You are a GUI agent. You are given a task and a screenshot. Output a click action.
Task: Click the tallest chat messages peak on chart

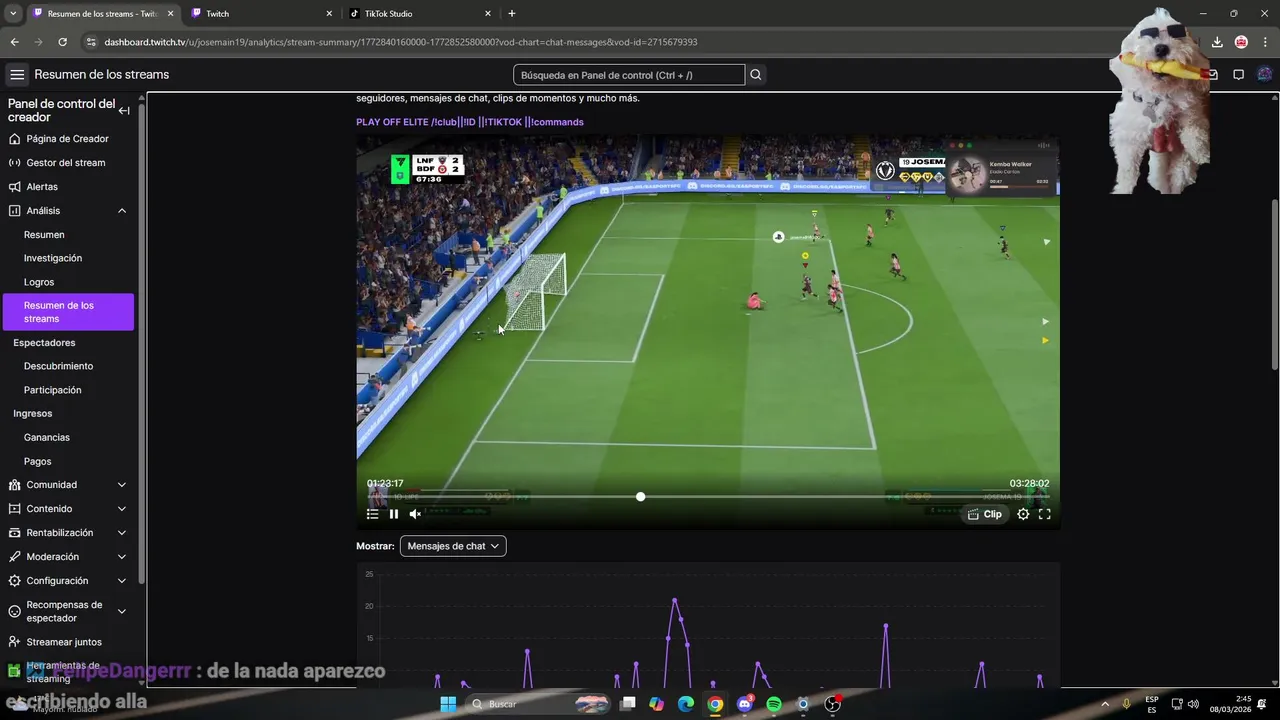(x=675, y=600)
